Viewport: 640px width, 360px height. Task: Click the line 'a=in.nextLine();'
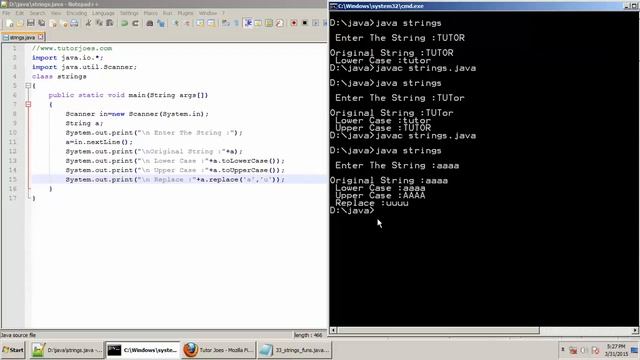pyautogui.click(x=99, y=142)
